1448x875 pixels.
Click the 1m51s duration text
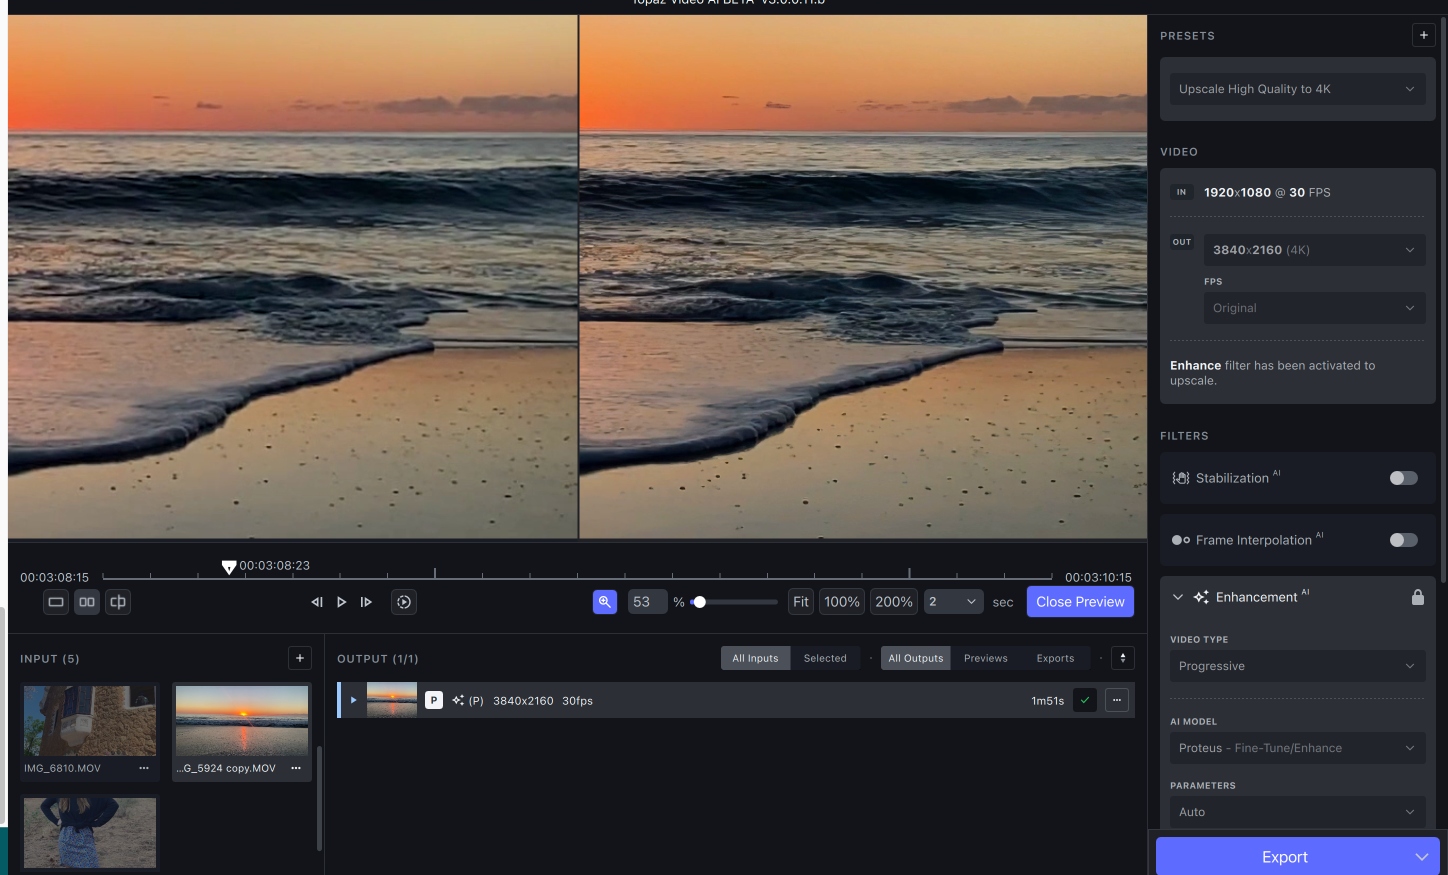[1047, 701]
